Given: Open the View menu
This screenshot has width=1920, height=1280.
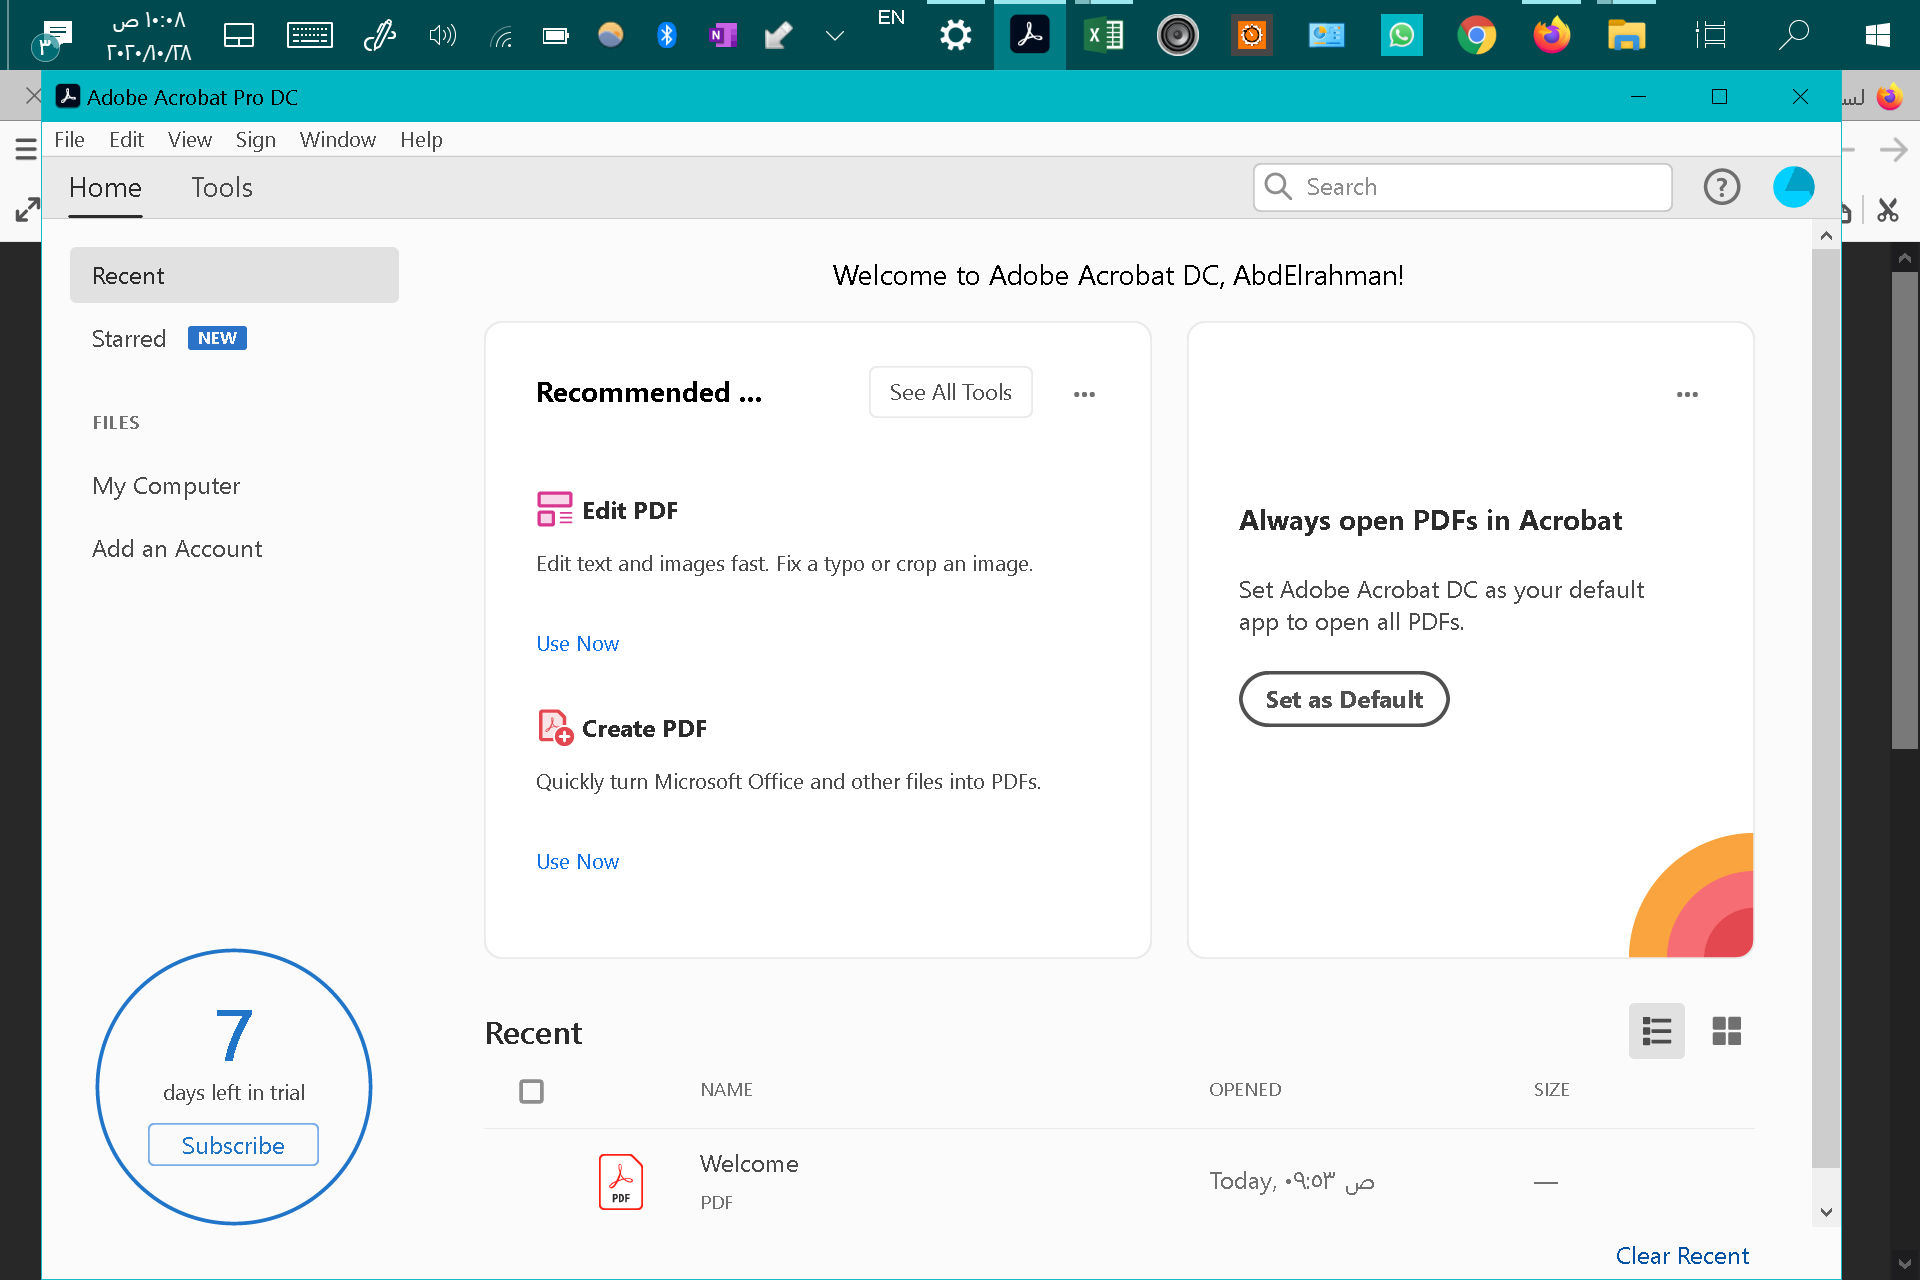Looking at the screenshot, I should click(x=189, y=140).
